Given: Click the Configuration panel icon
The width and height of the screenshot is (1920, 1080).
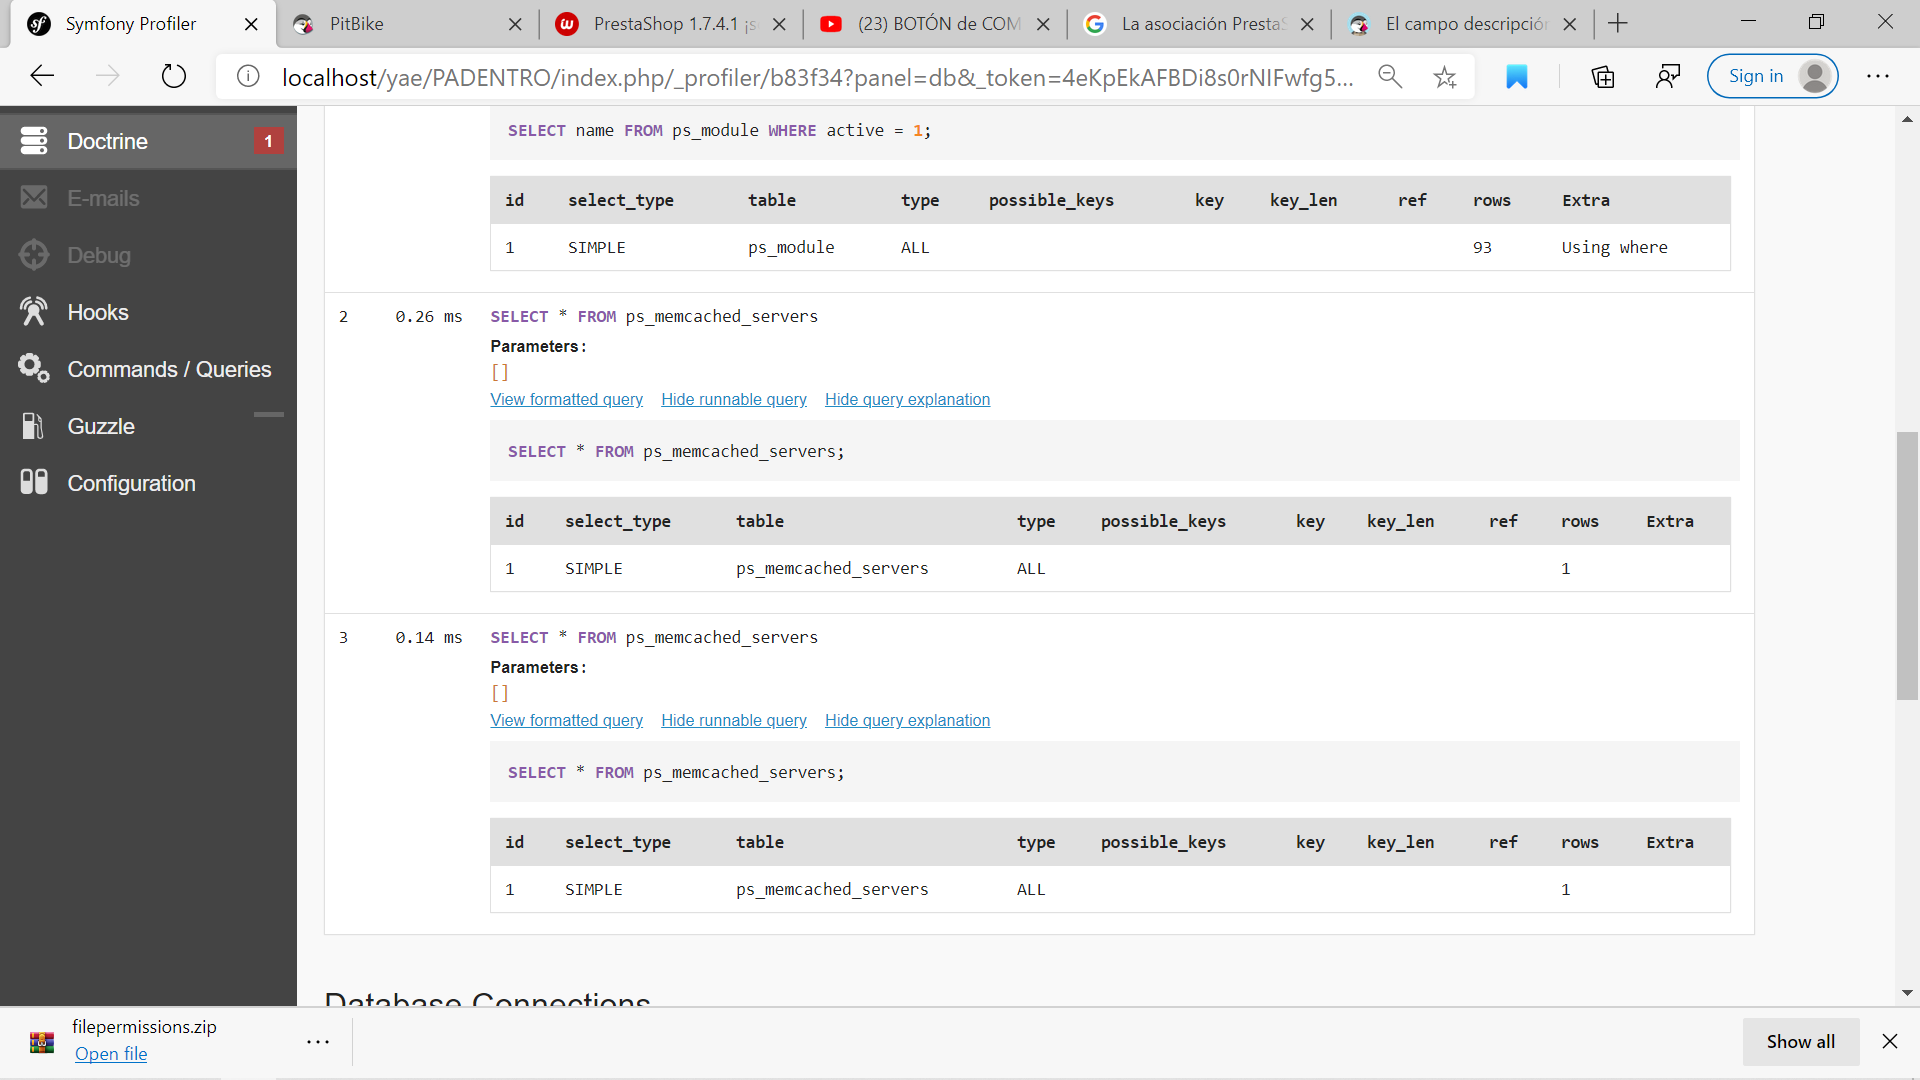Looking at the screenshot, I should 34,483.
